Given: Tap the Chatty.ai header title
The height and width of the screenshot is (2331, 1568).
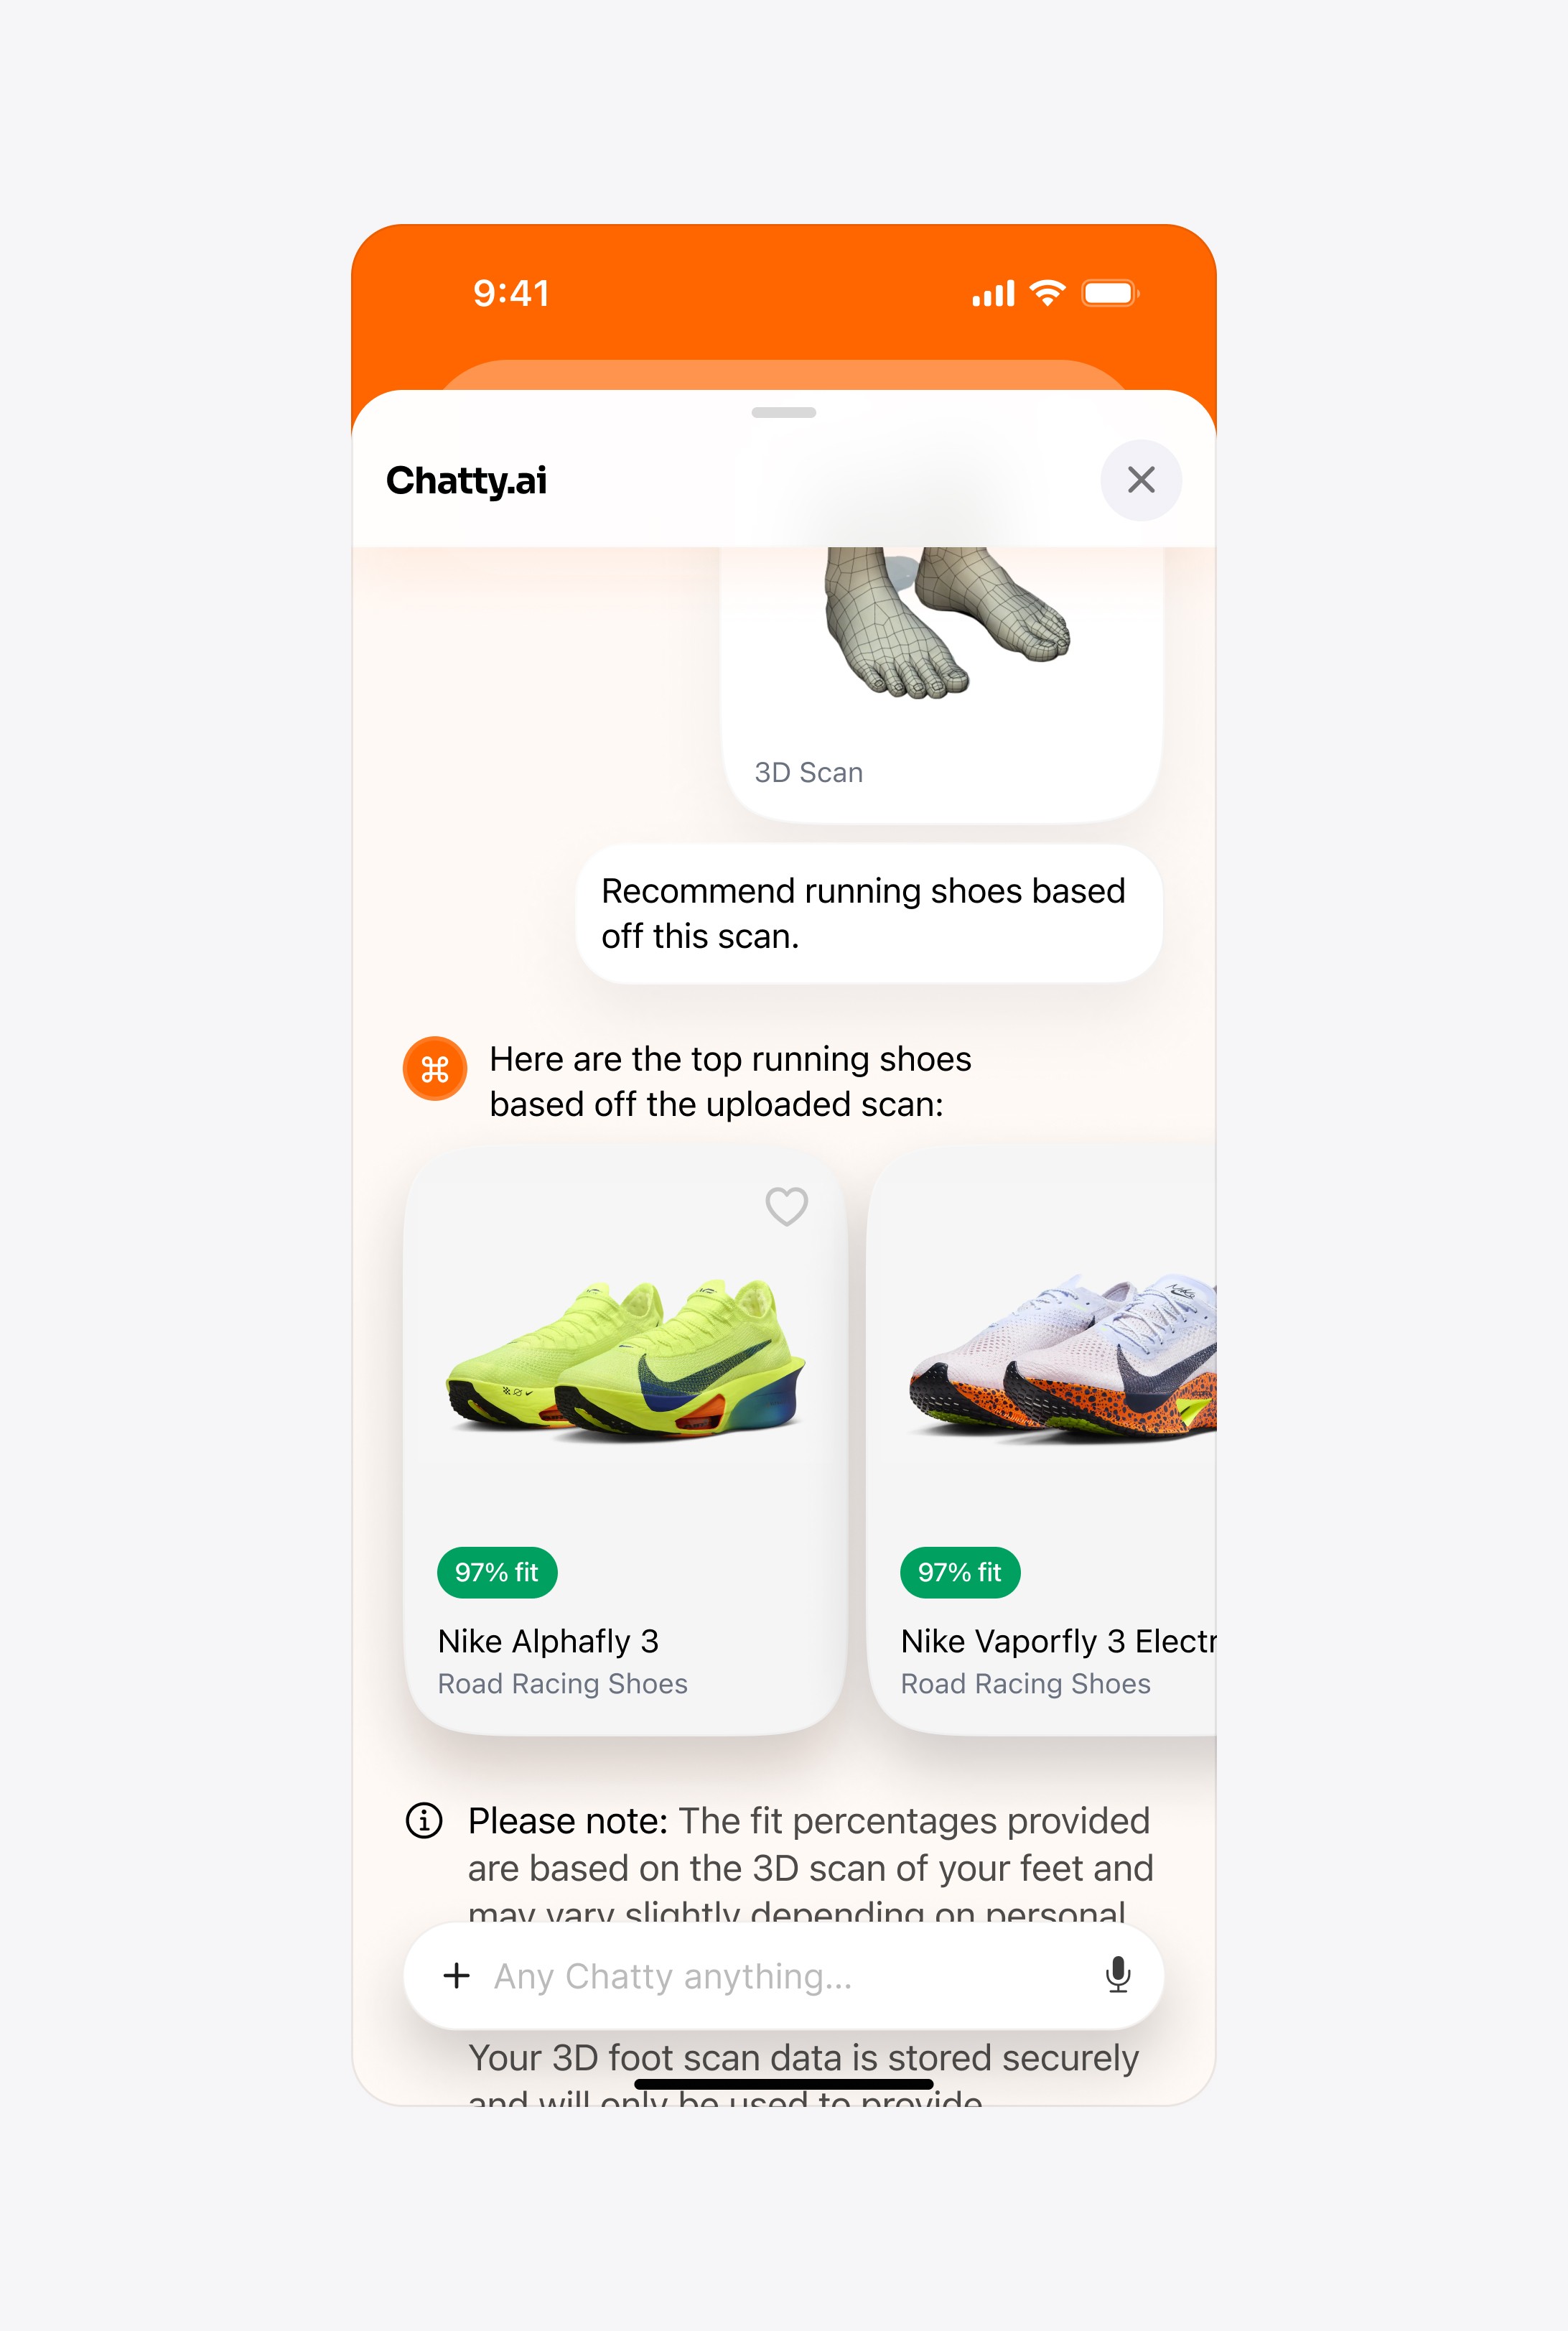Looking at the screenshot, I should point(466,480).
